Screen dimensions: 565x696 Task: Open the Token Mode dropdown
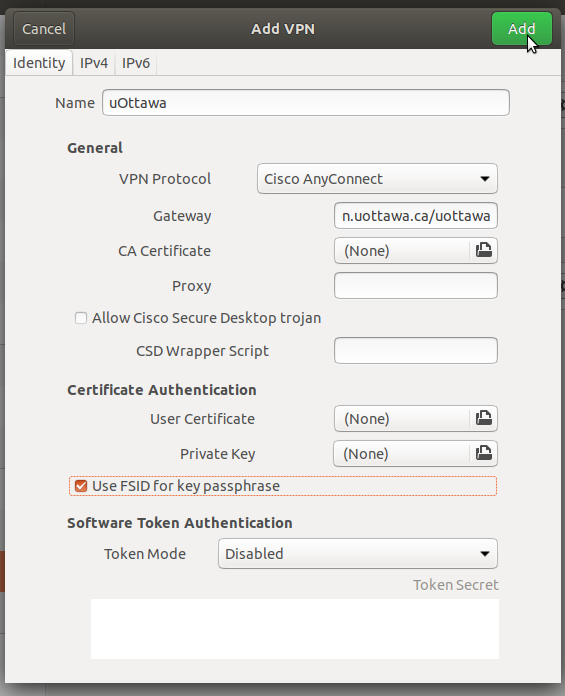click(x=358, y=554)
